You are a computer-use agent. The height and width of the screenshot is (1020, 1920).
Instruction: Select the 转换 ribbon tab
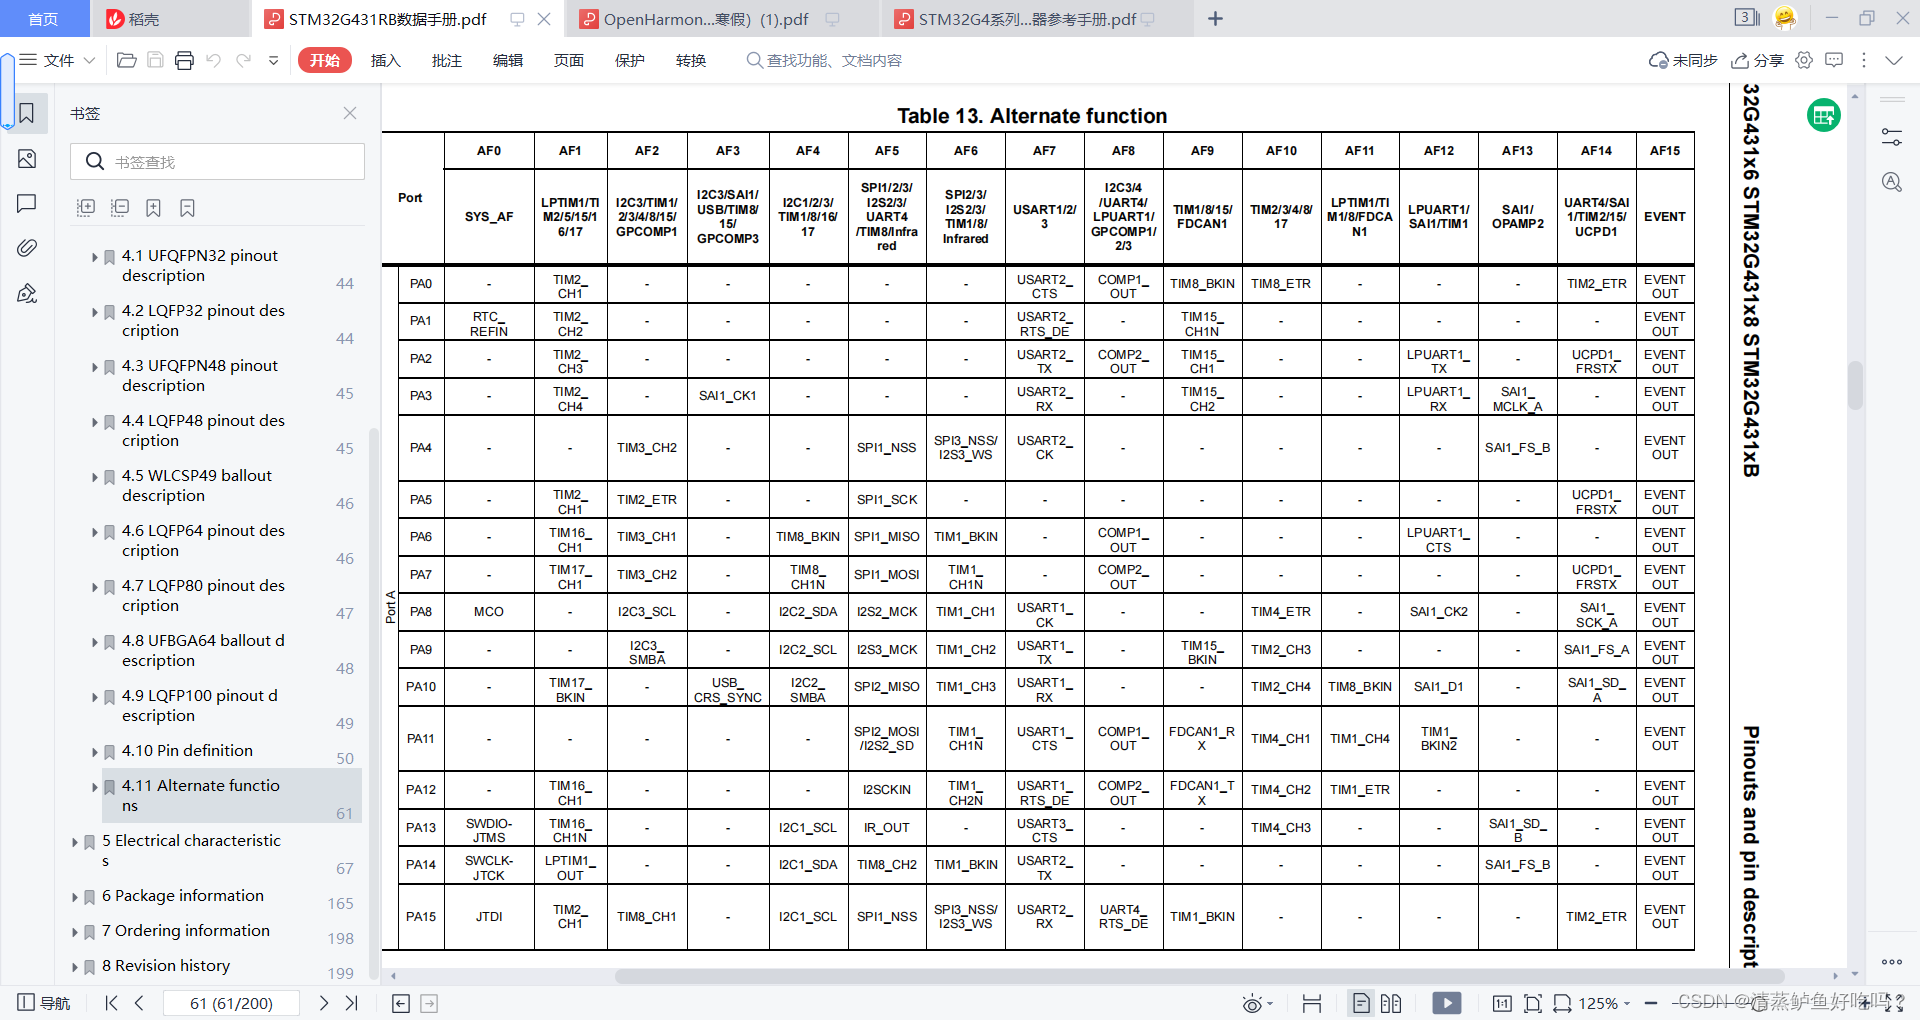tap(690, 60)
